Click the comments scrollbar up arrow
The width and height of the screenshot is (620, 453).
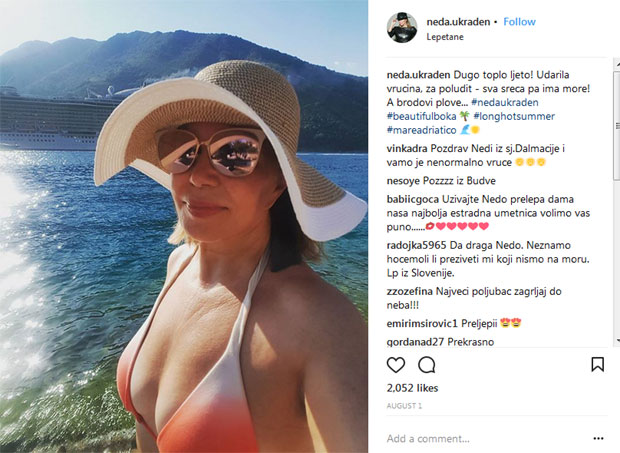click(x=617, y=63)
